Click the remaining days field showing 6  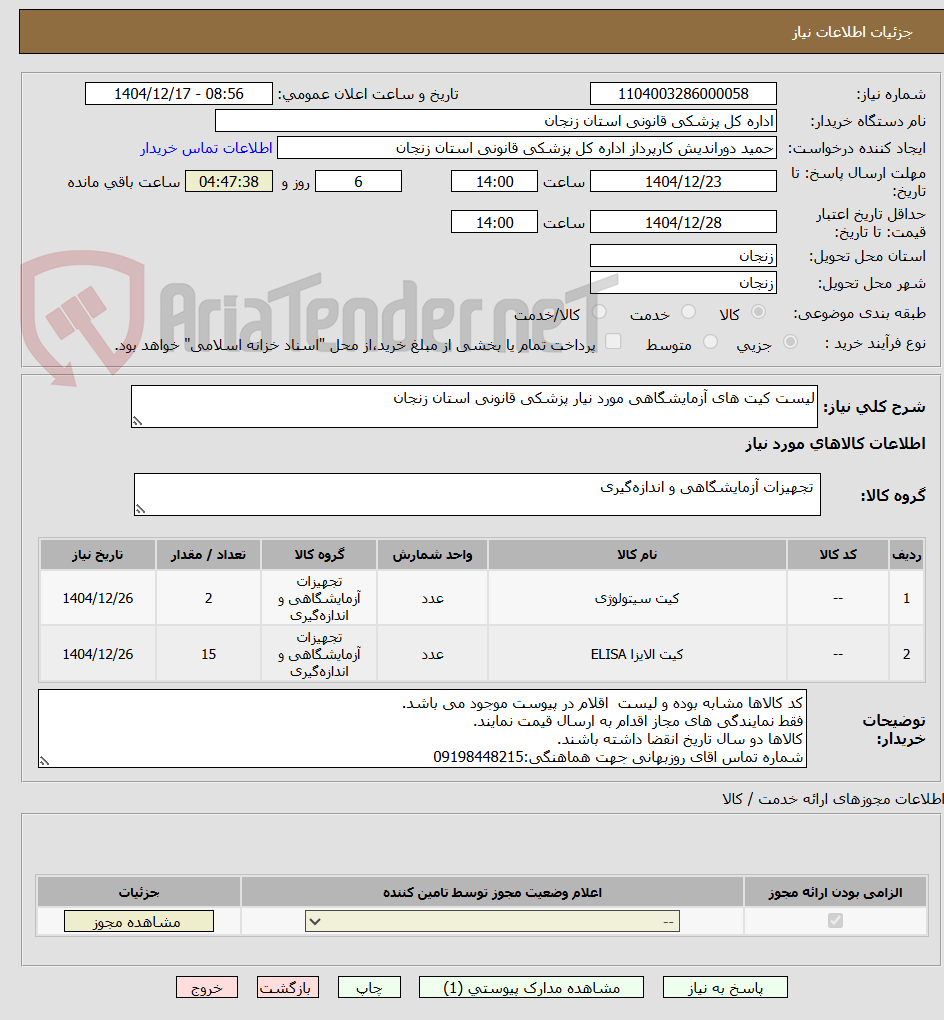coord(358,181)
